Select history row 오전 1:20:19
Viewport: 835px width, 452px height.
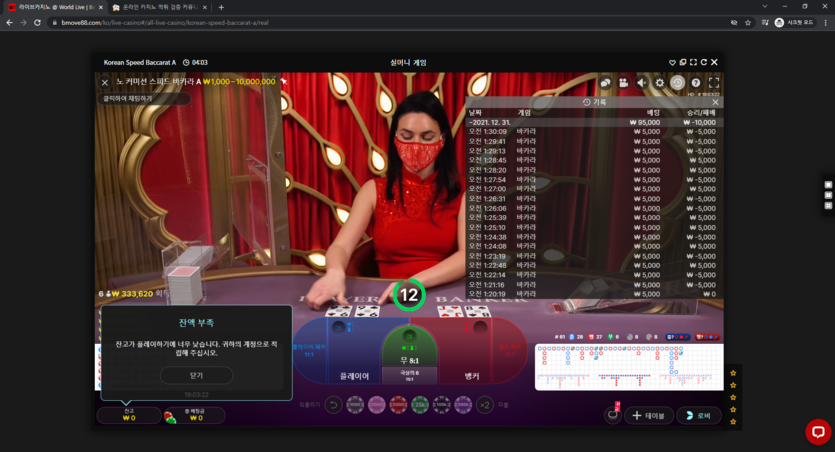point(592,294)
